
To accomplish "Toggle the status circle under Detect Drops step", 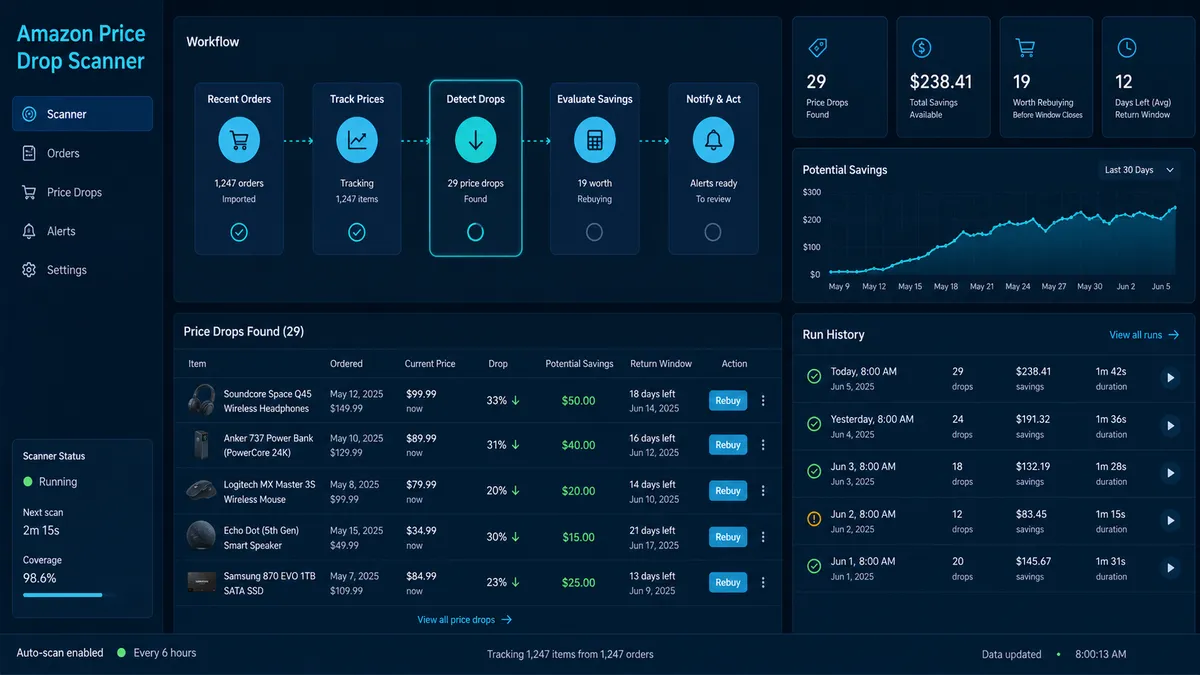I will [475, 232].
